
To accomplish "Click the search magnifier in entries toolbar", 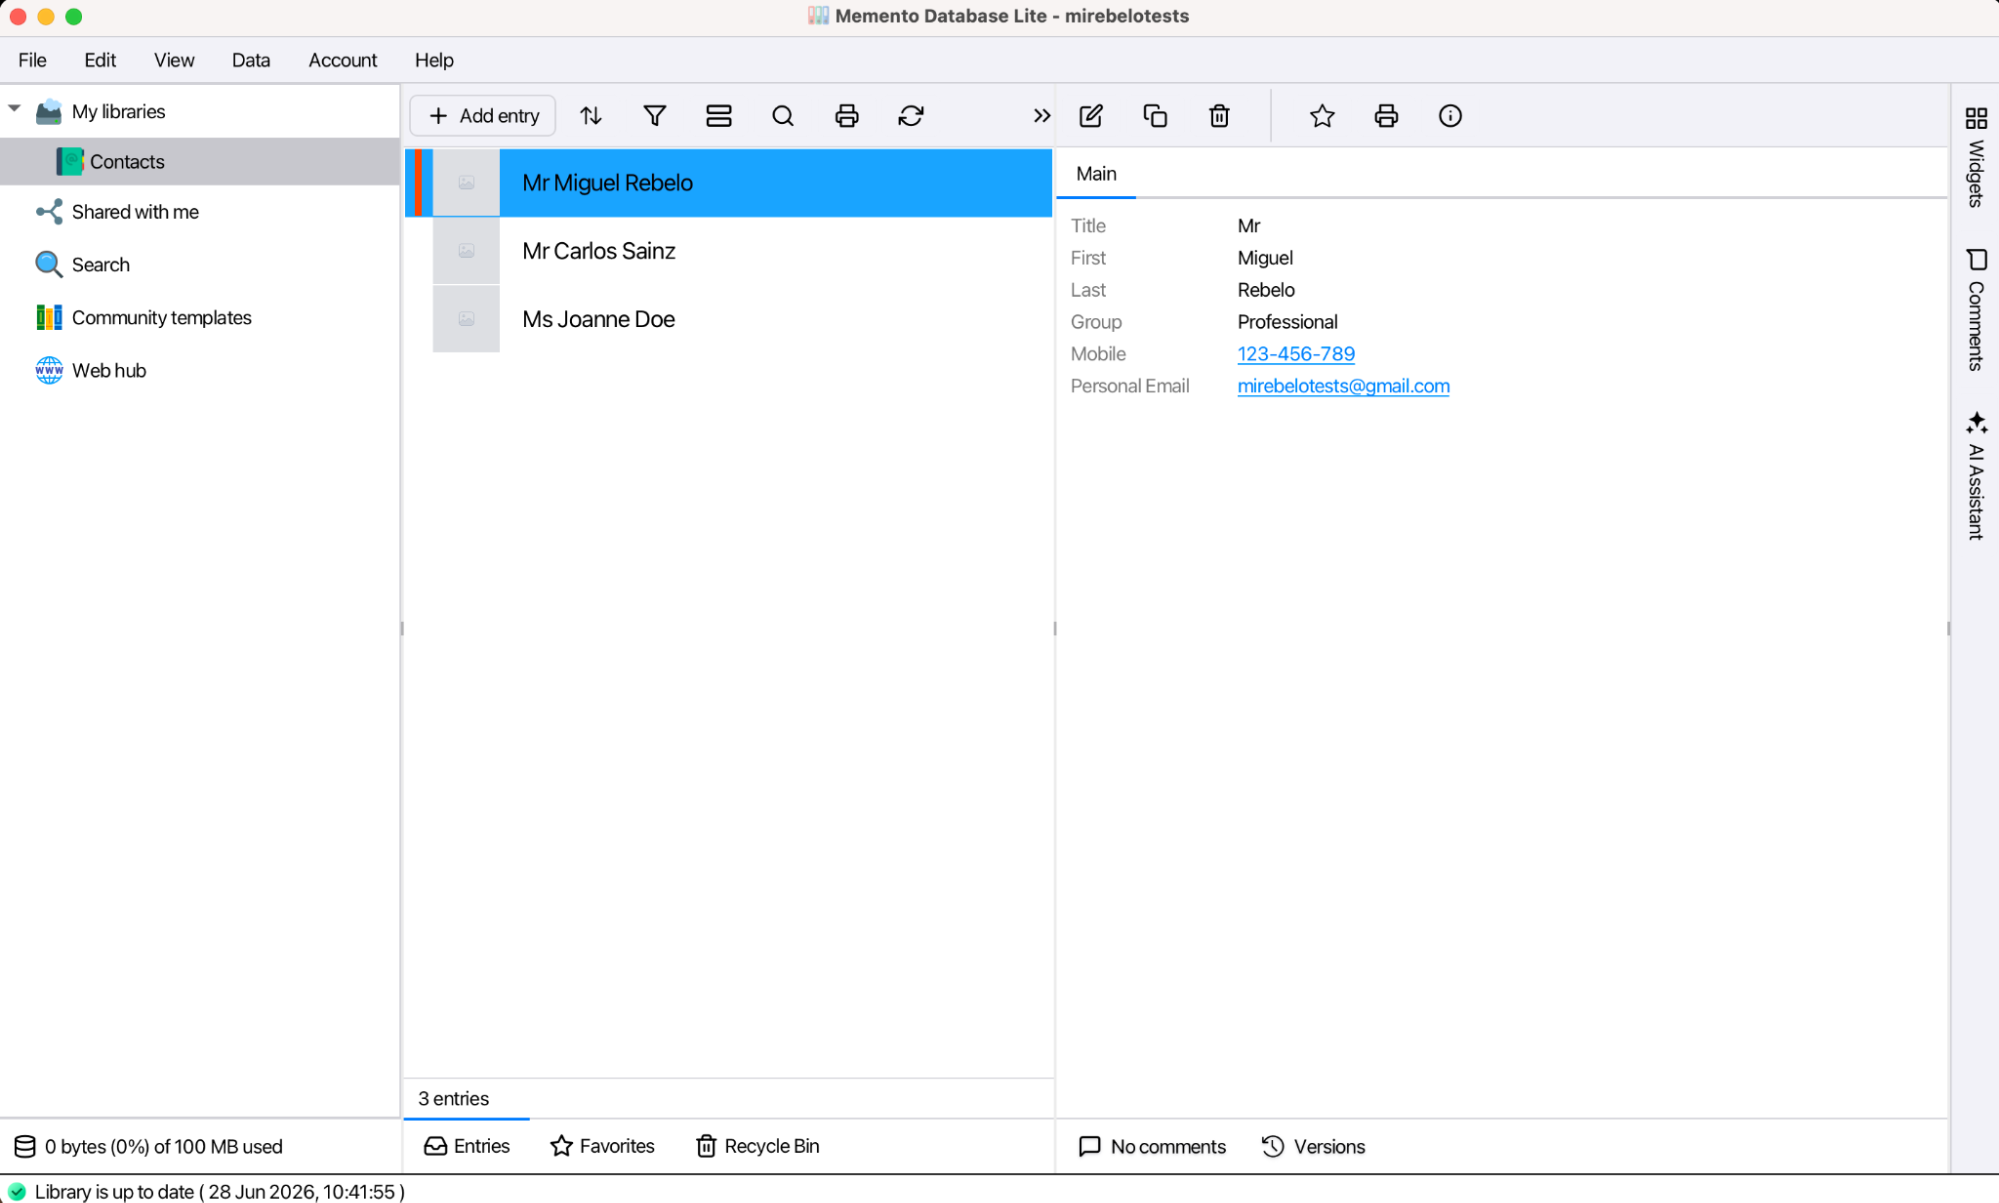I will (x=783, y=116).
